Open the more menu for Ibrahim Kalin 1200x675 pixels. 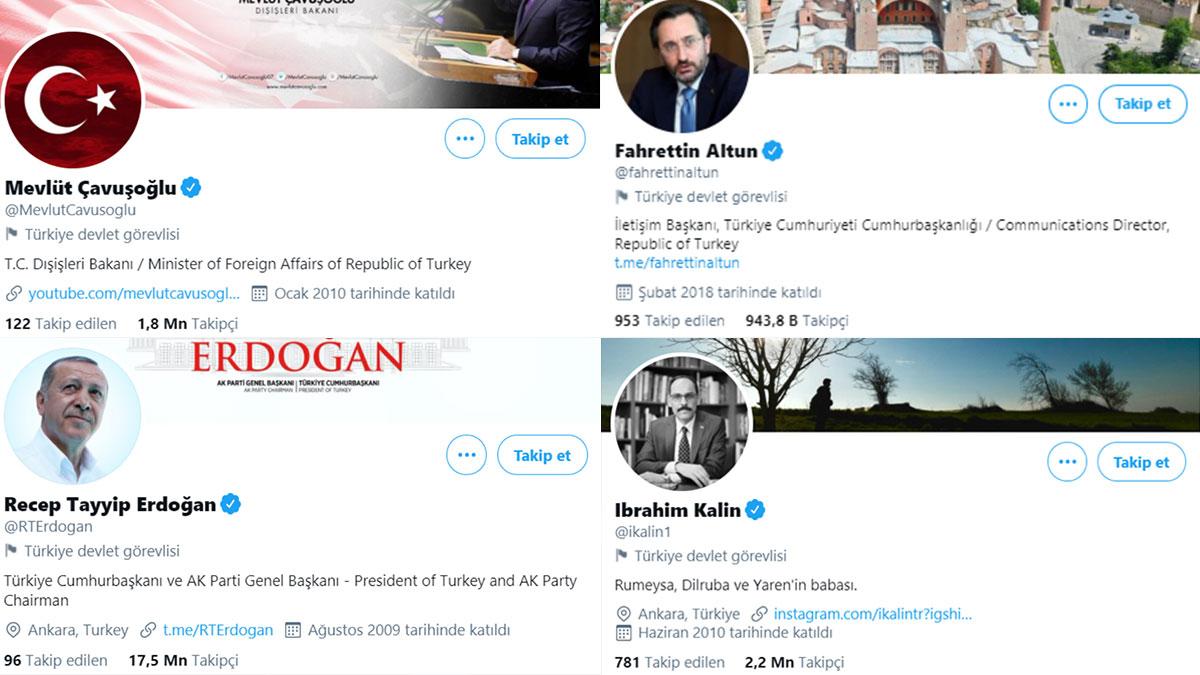click(1067, 462)
